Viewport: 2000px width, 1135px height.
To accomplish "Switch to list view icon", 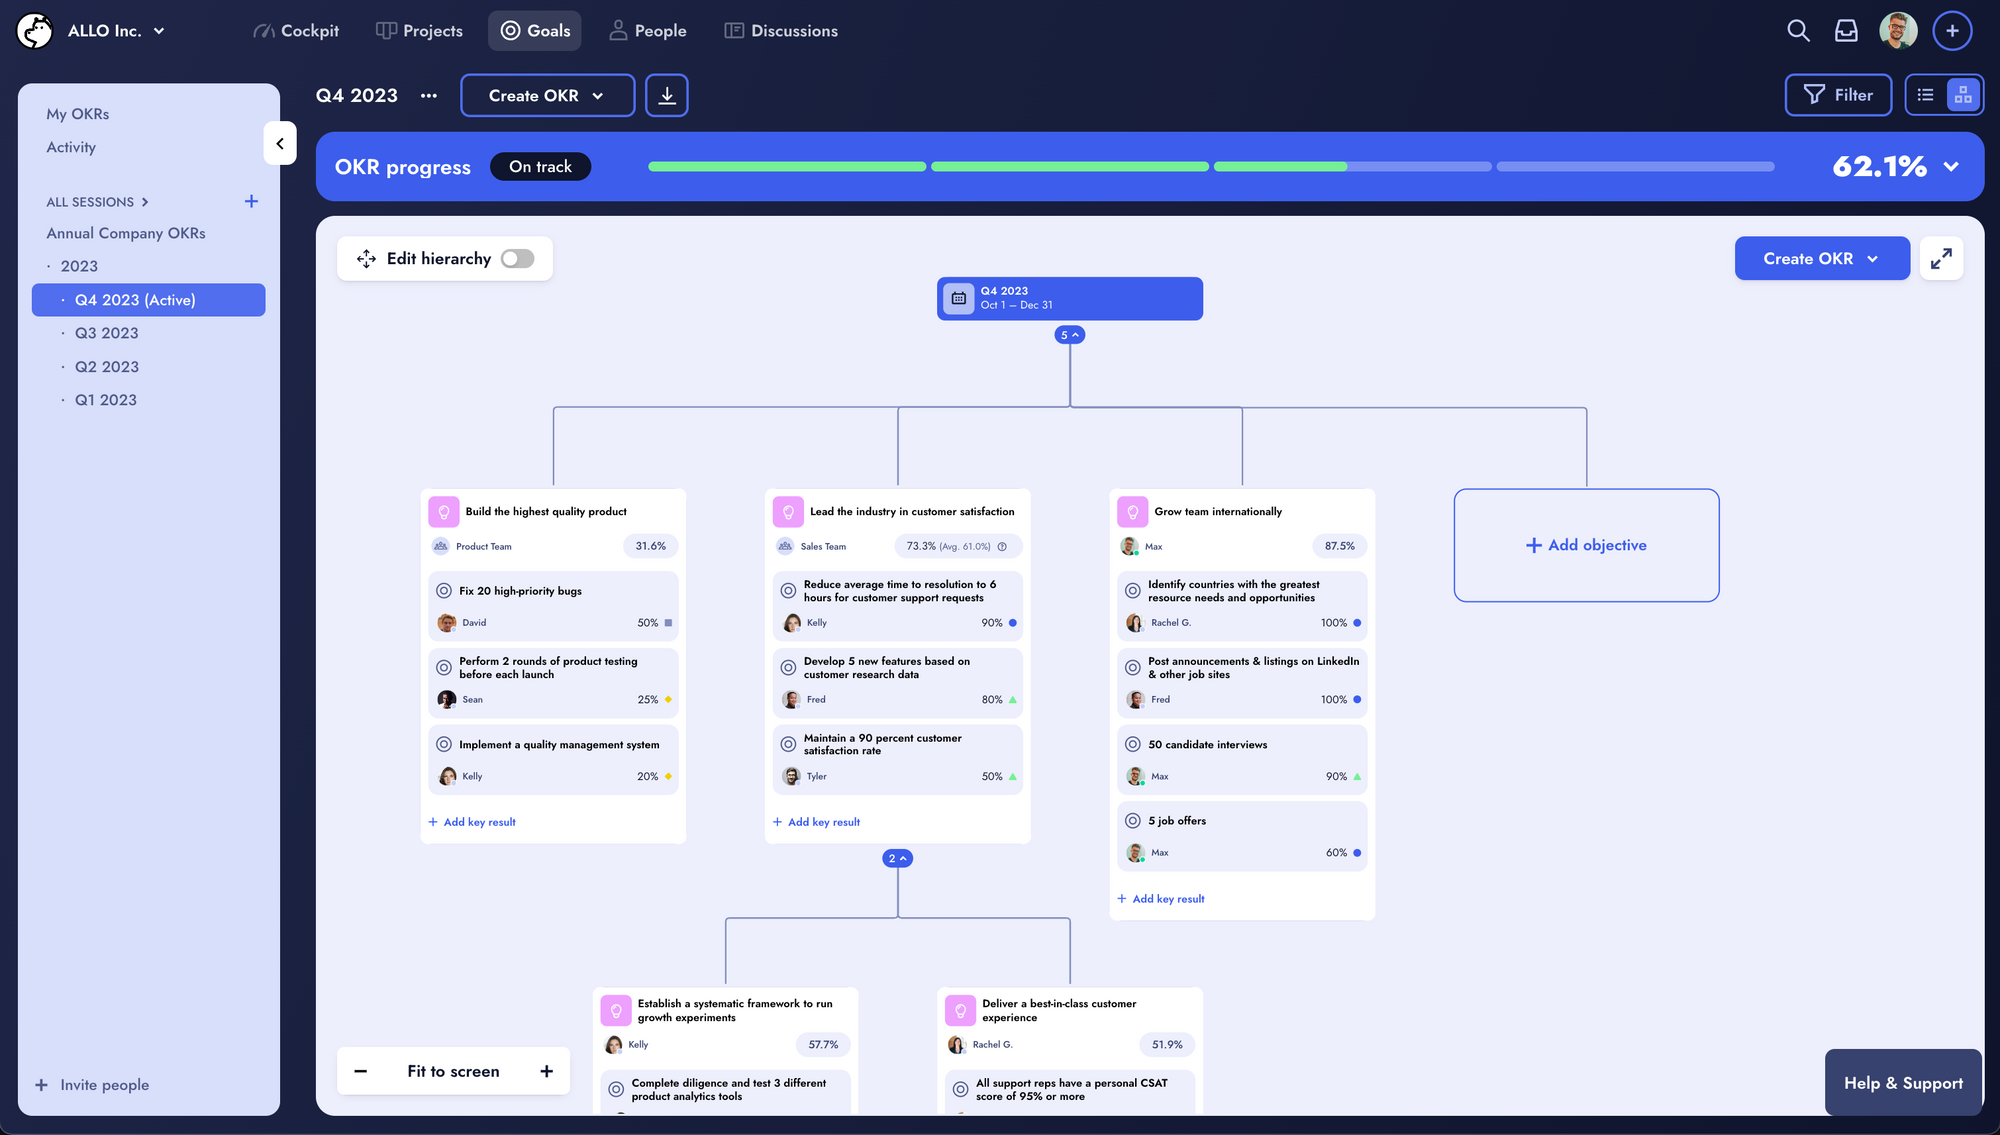I will click(1925, 95).
